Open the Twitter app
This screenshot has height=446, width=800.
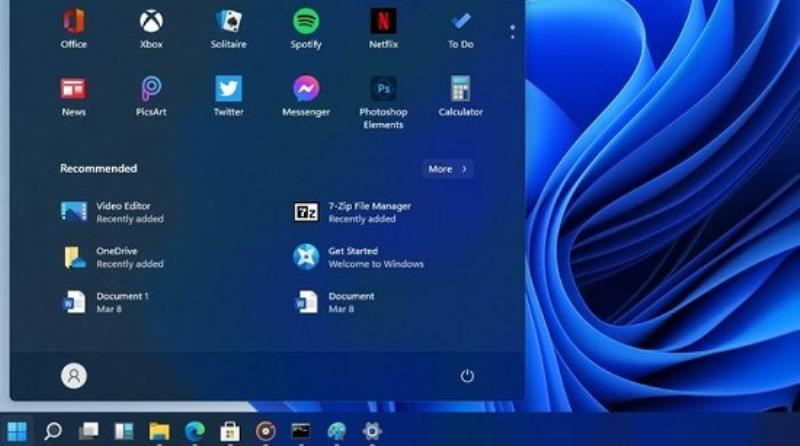pos(229,97)
